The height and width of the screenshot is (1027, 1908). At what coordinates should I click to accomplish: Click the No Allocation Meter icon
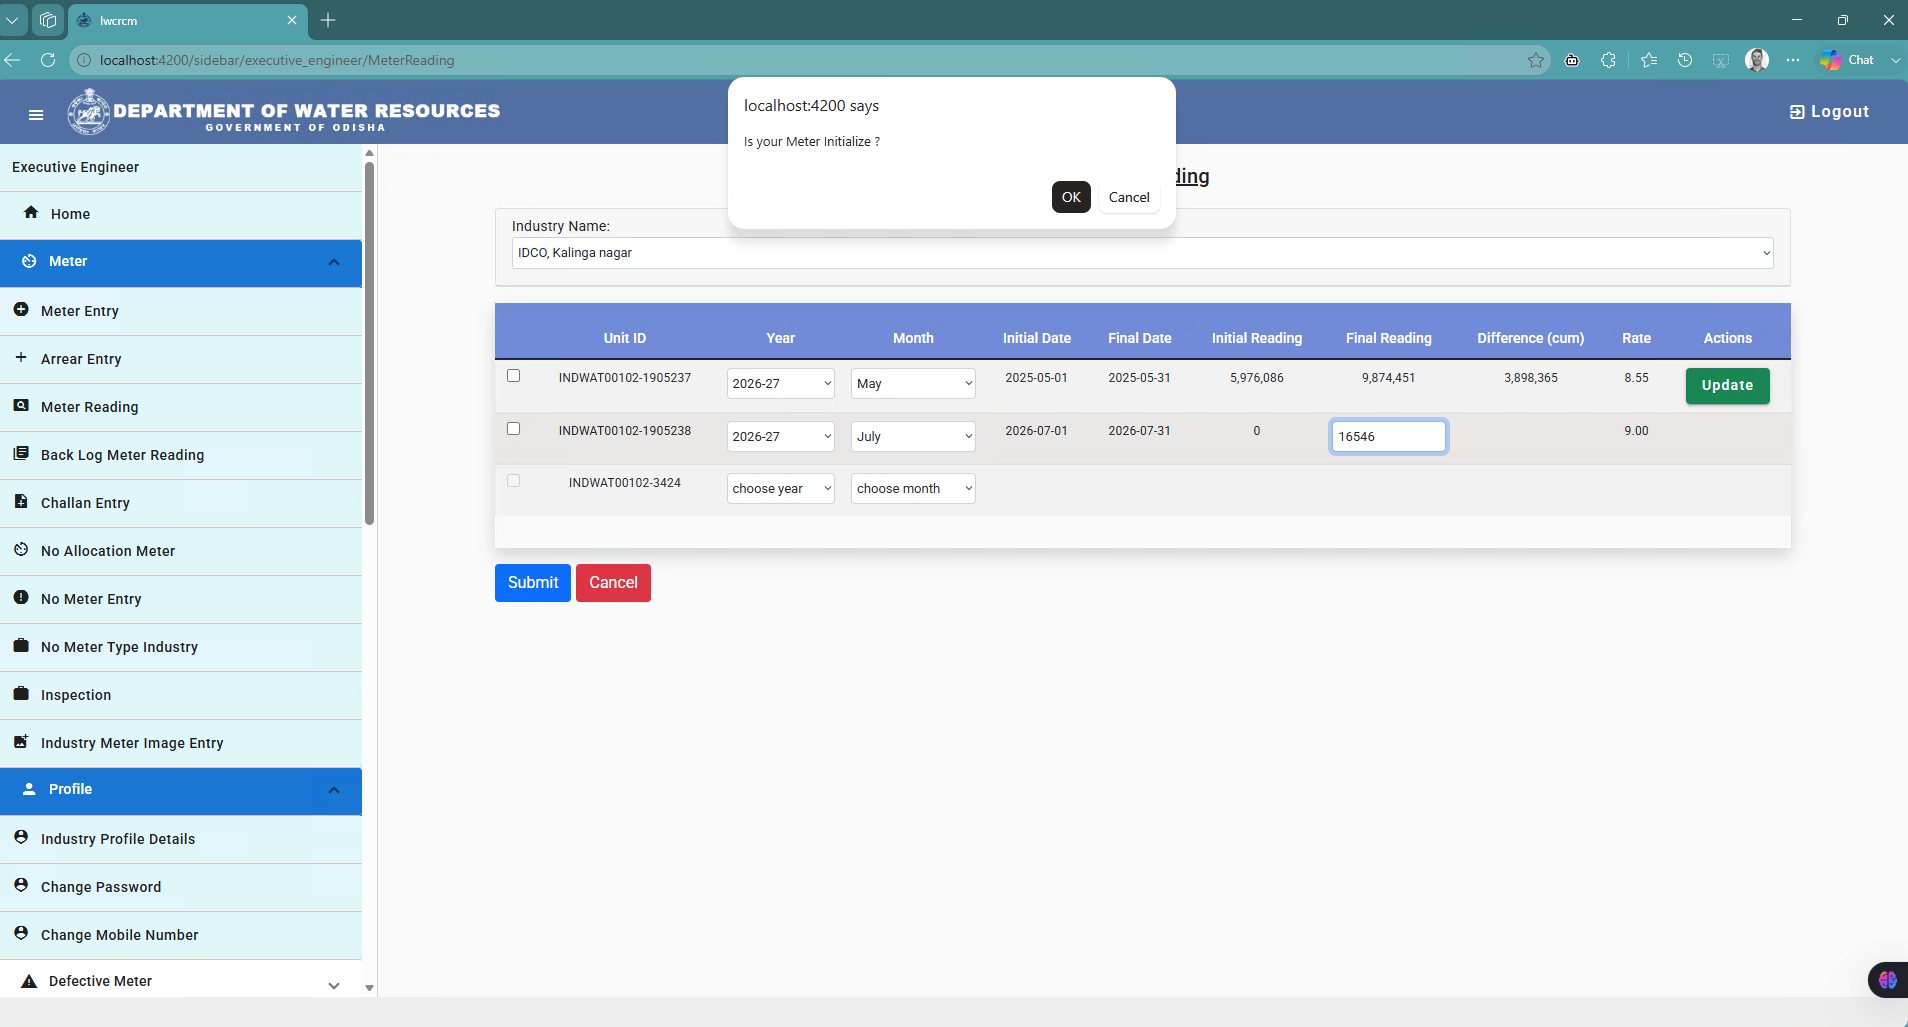21,549
